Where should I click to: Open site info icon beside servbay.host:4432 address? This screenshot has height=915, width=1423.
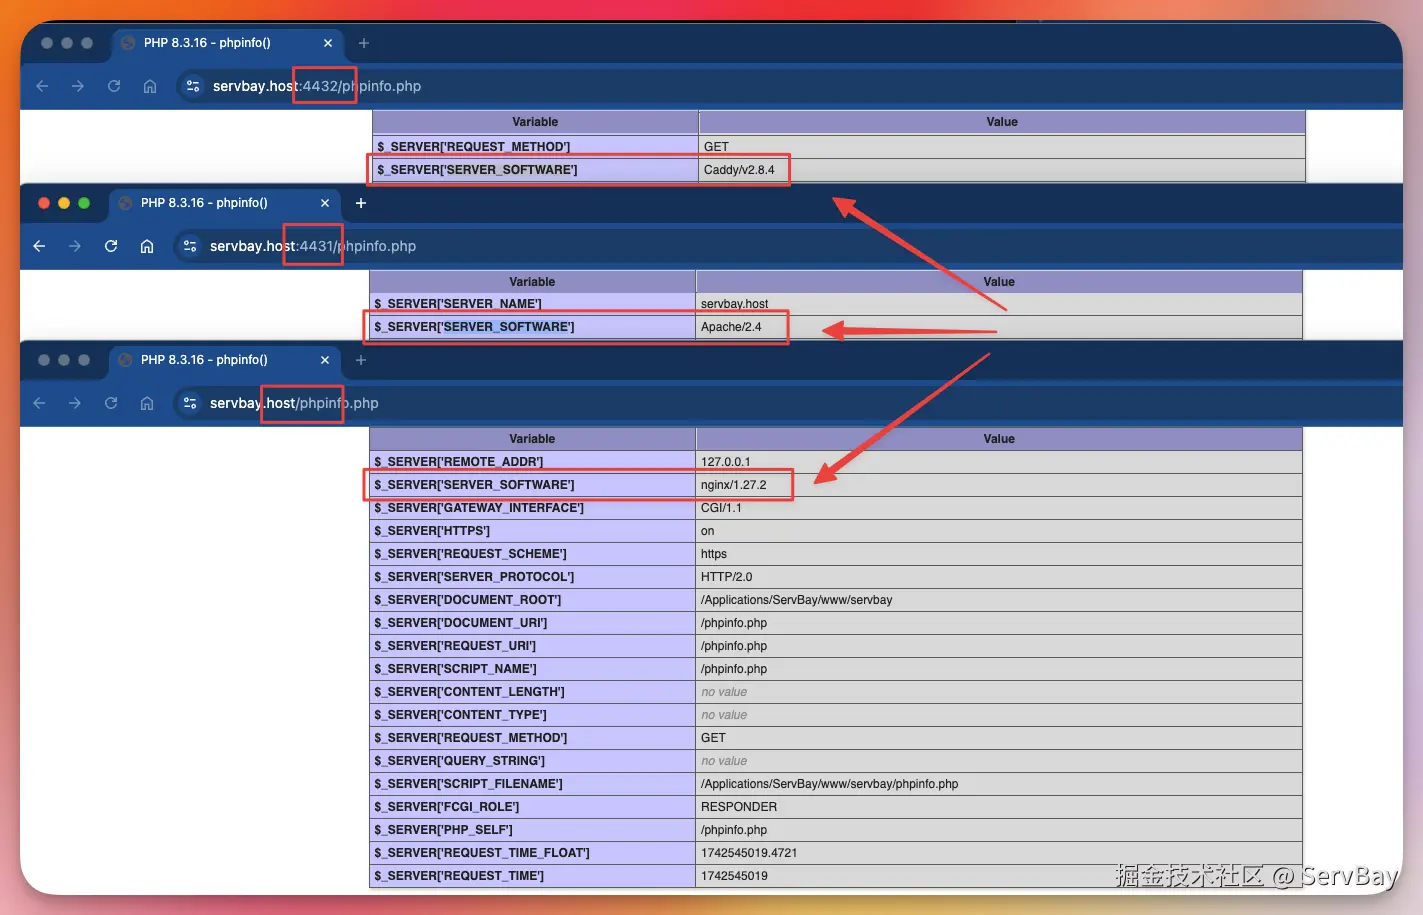tap(193, 86)
